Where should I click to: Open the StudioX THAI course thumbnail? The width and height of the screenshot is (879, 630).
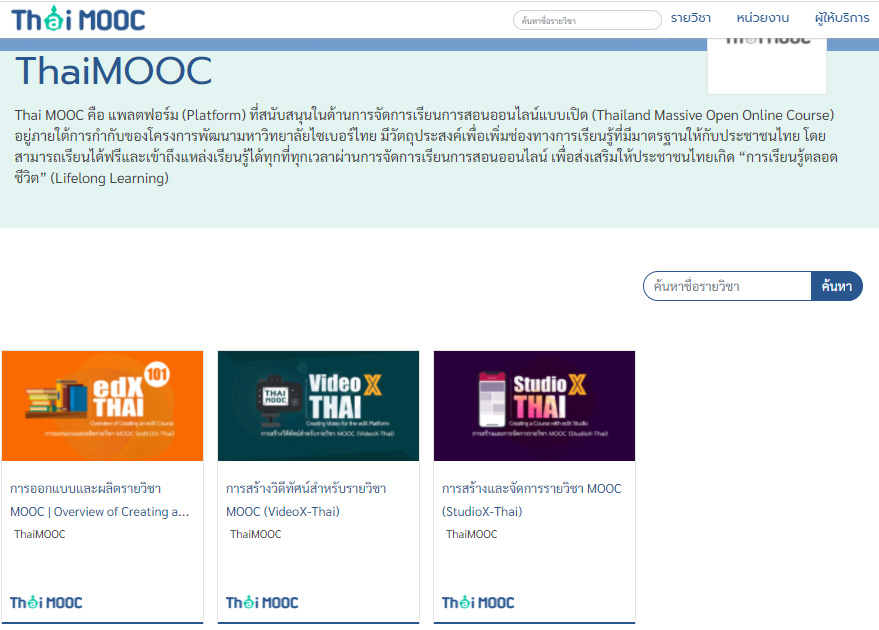534,406
